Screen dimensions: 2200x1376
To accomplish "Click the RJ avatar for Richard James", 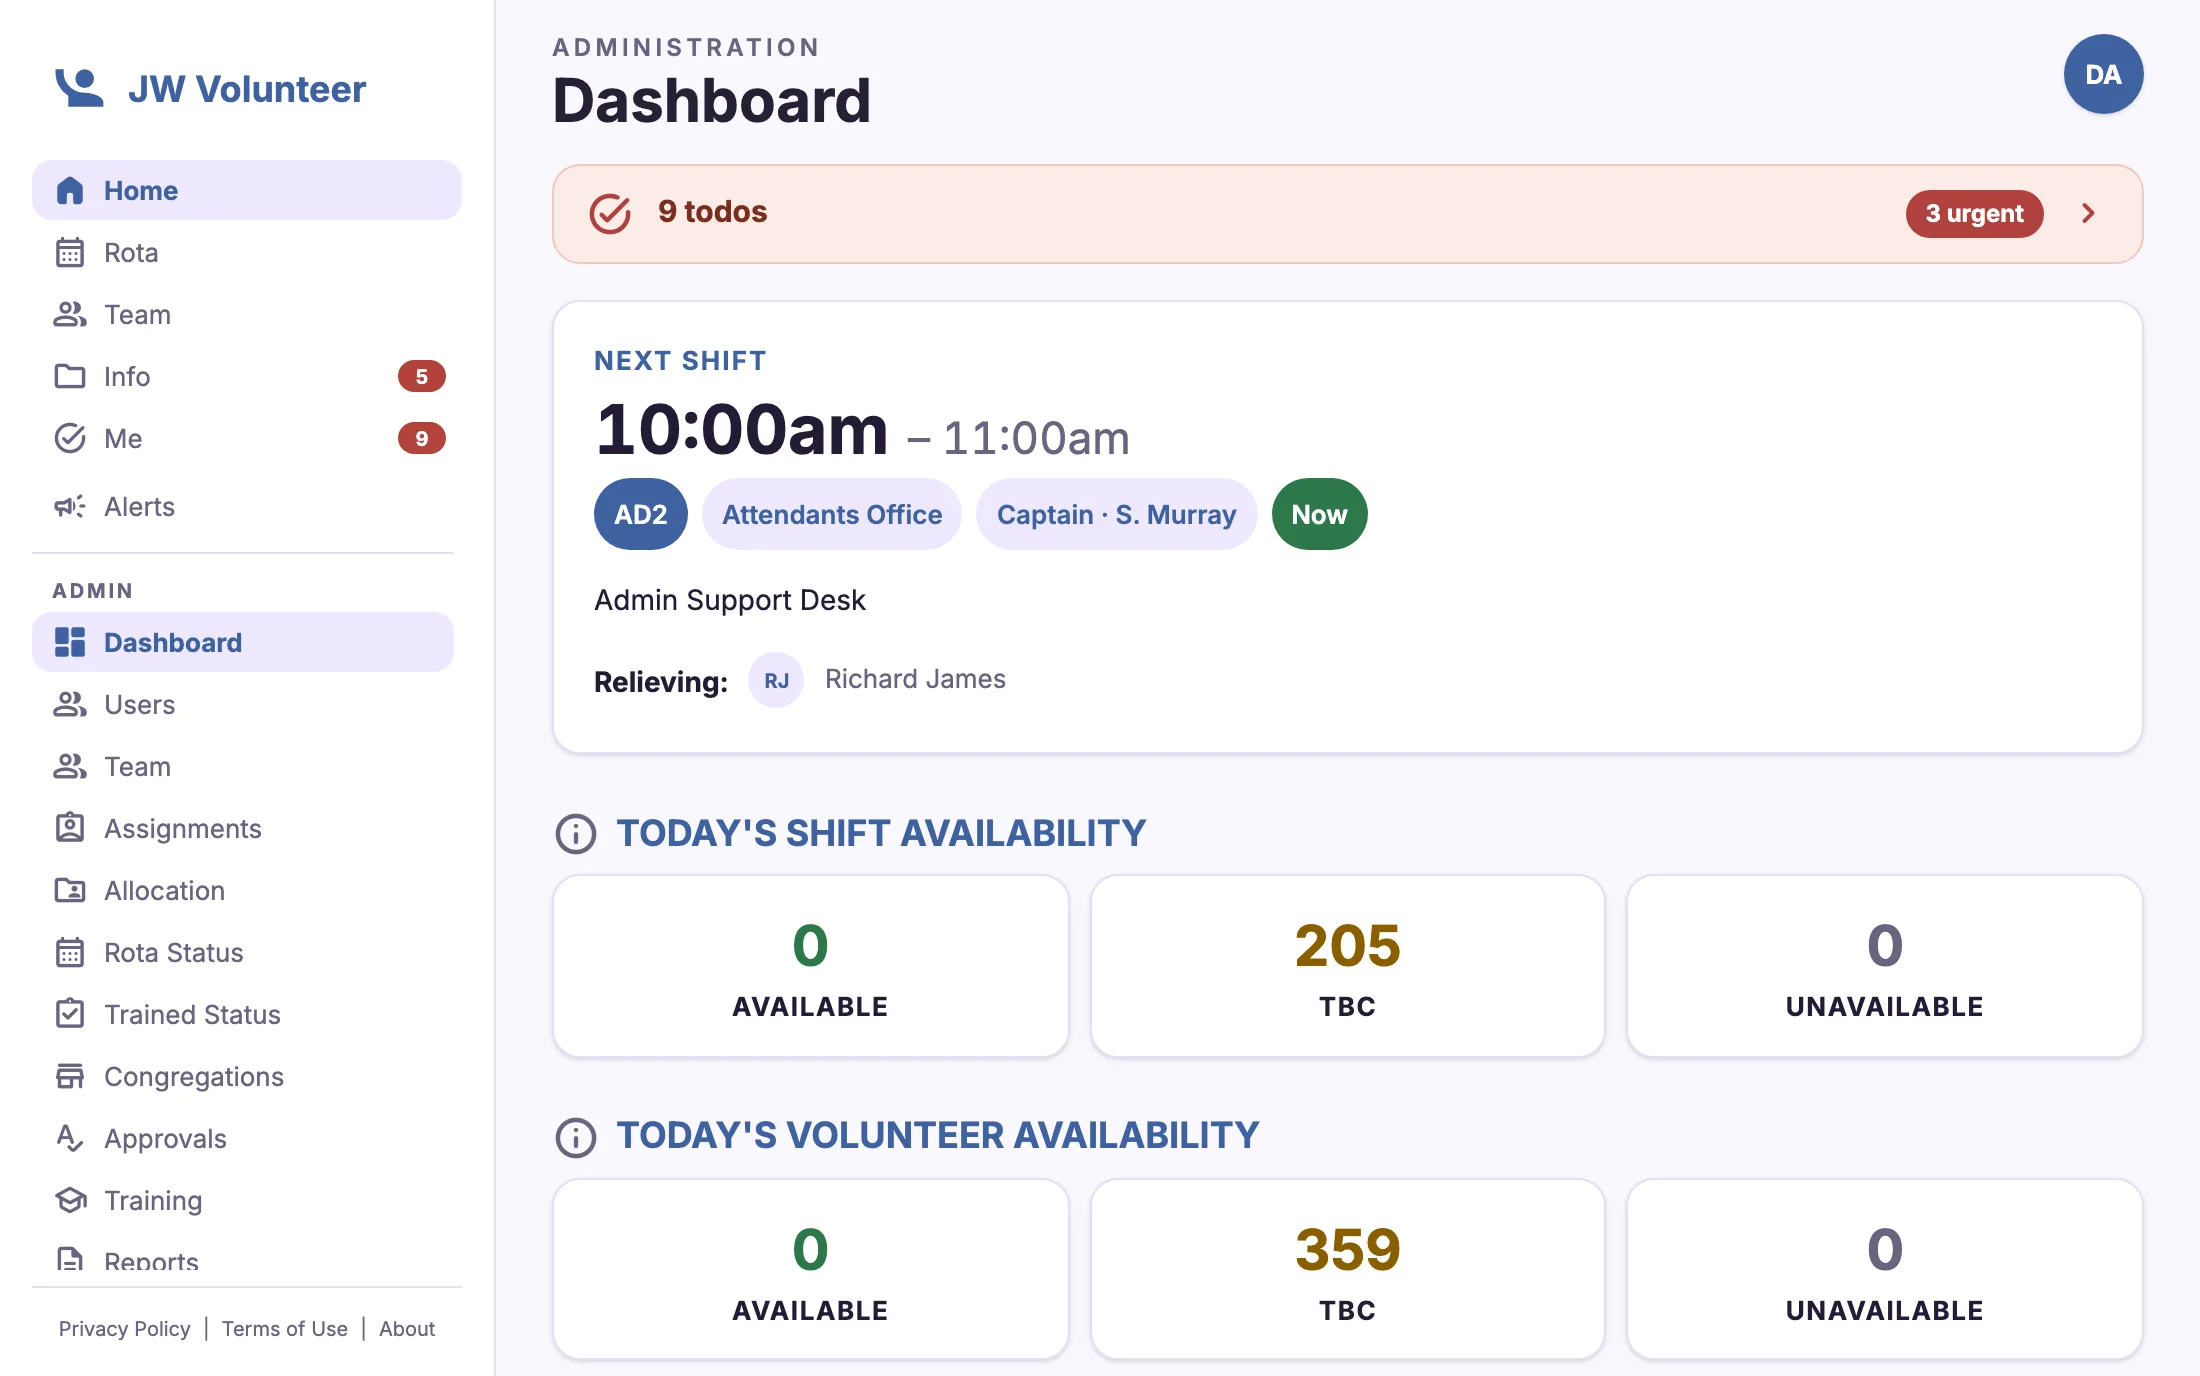I will [776, 680].
